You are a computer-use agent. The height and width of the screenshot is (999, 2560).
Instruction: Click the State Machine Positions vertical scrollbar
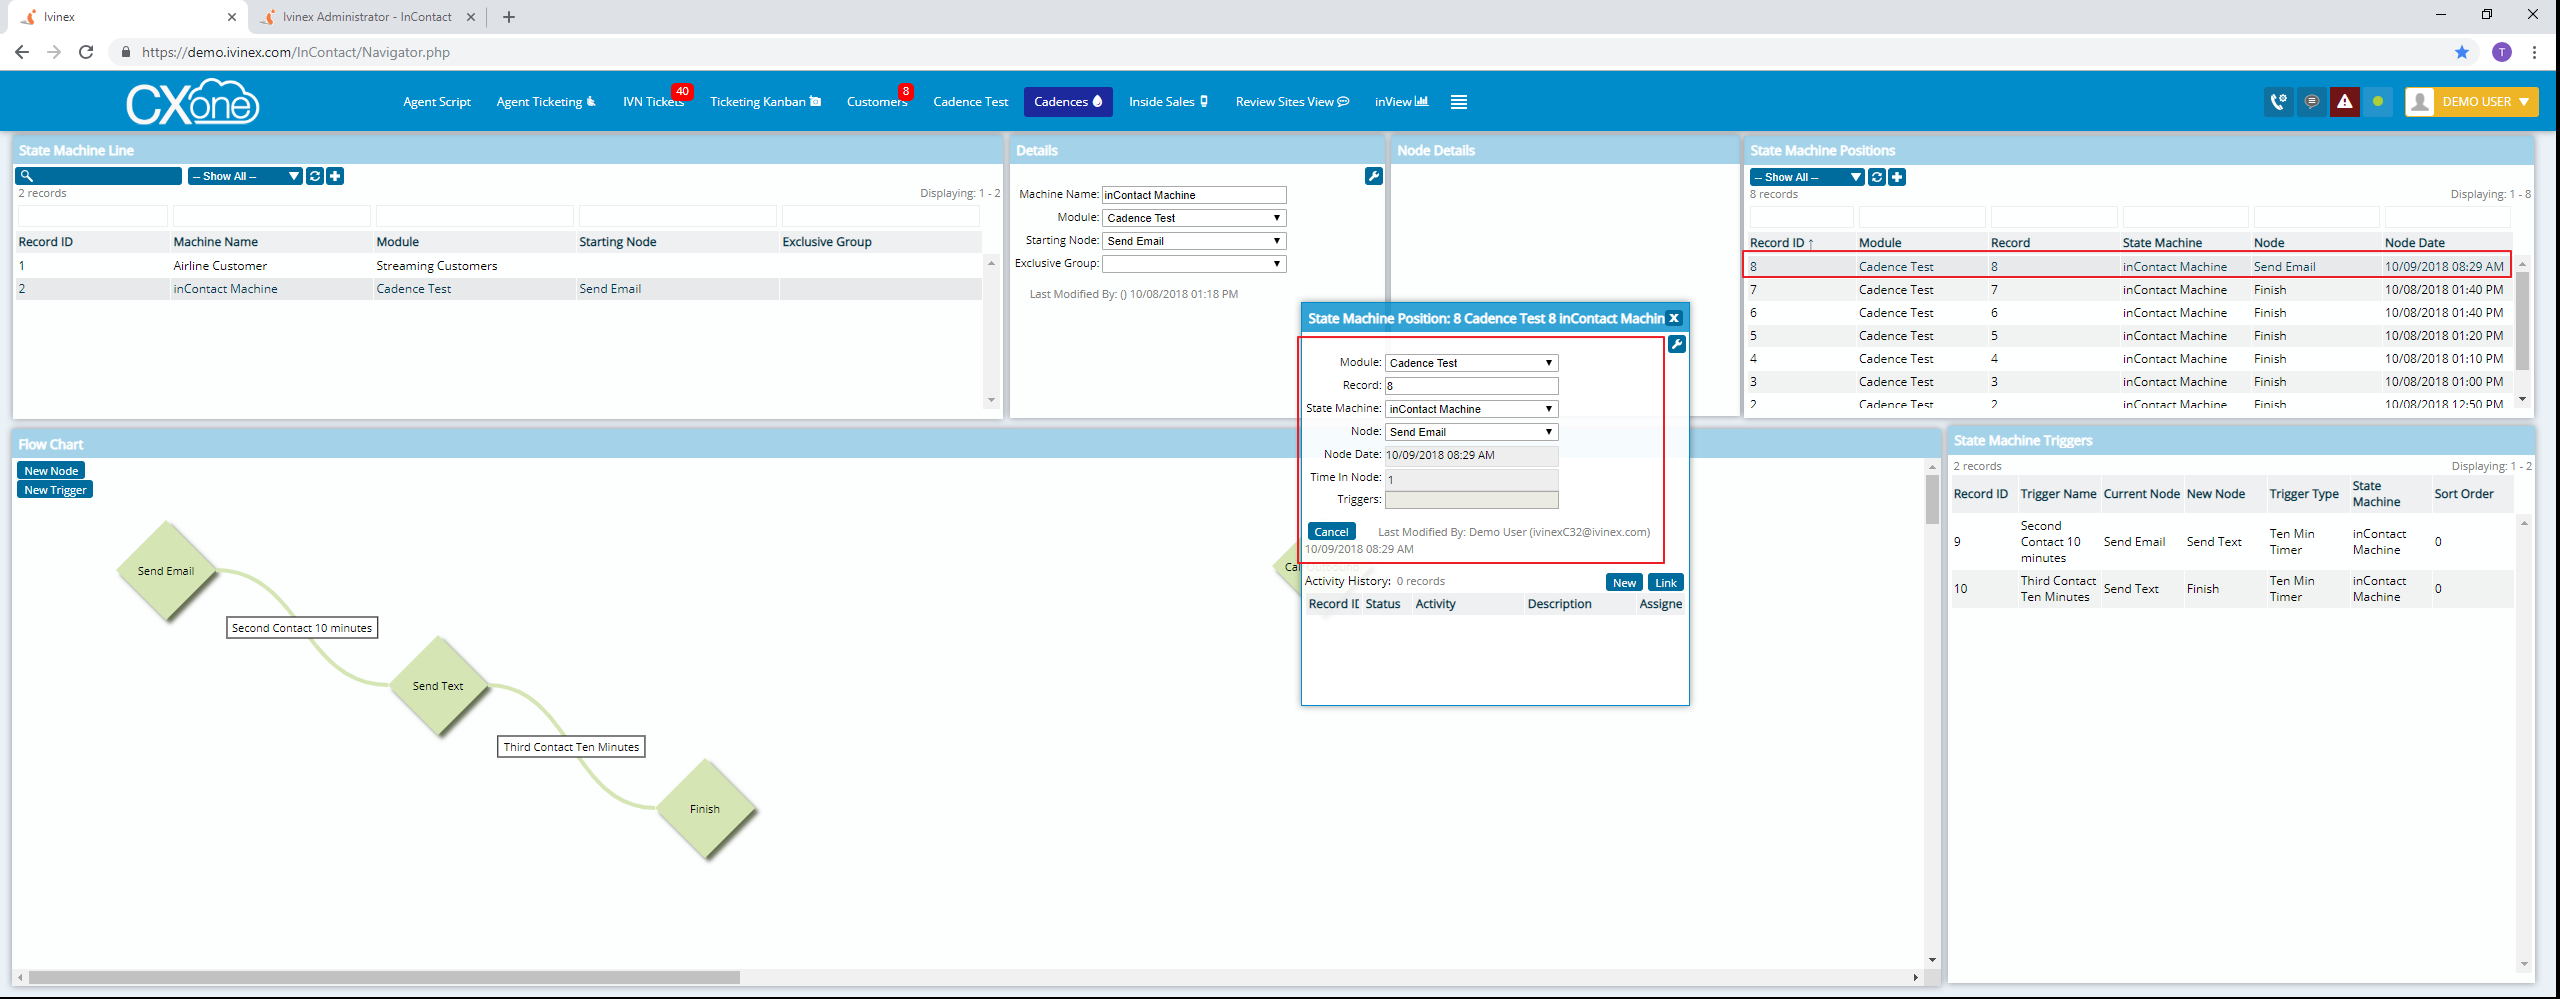pyautogui.click(x=2522, y=322)
